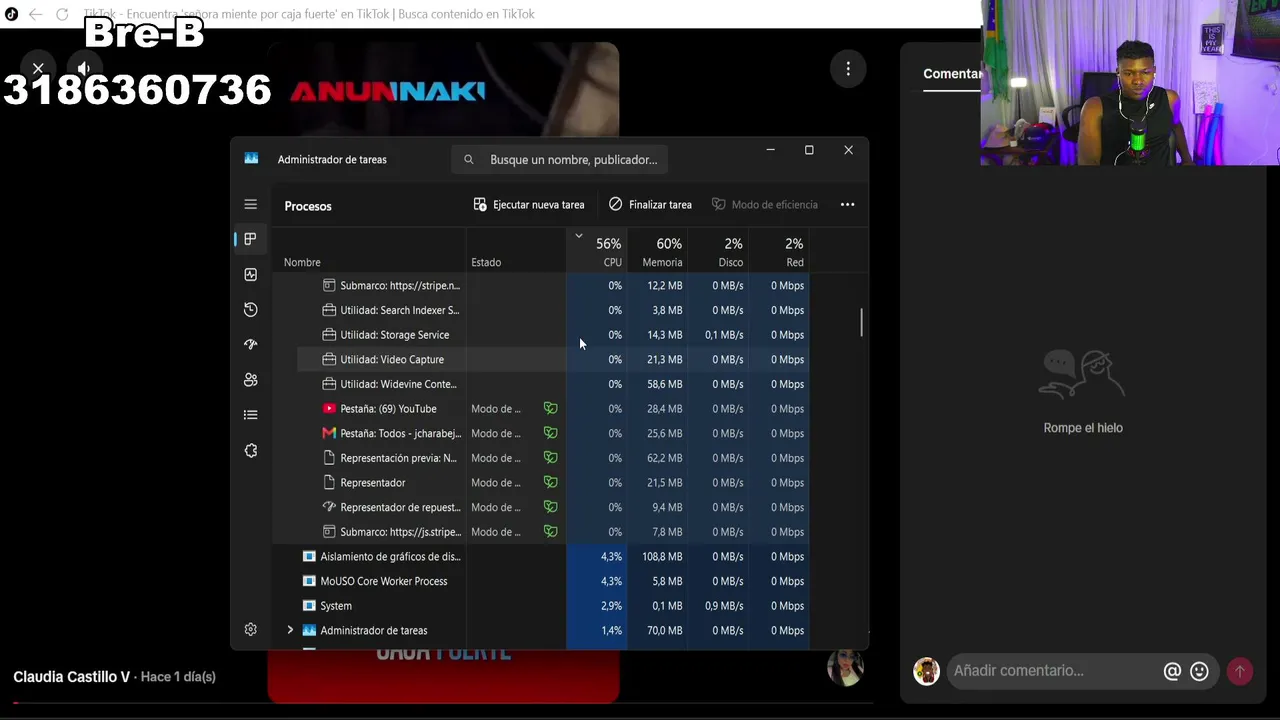
Task: Click the Administrador de tareas process icon
Action: [x=309, y=630]
